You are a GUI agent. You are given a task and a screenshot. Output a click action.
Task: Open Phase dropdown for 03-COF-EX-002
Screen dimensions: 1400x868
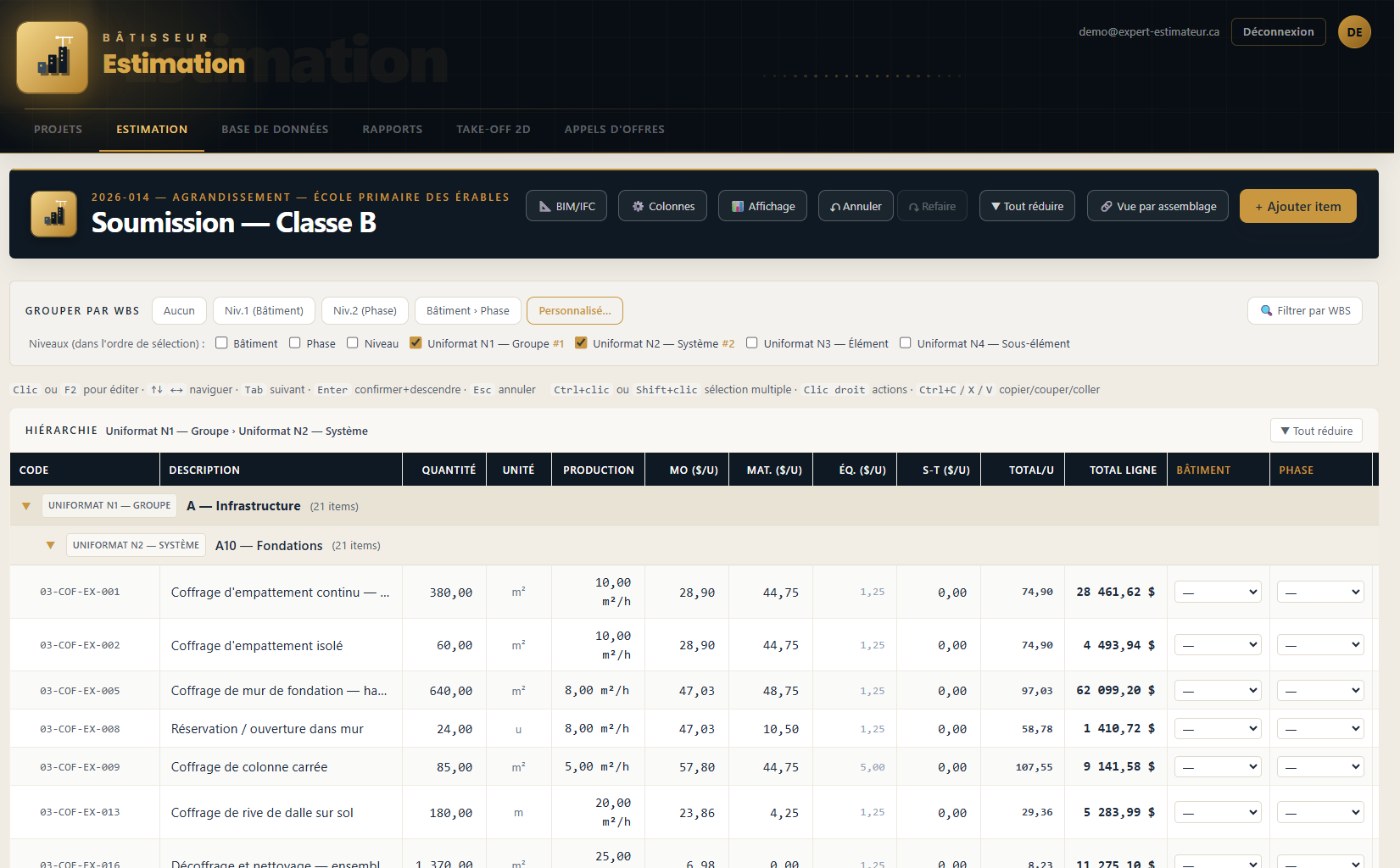(x=1320, y=645)
